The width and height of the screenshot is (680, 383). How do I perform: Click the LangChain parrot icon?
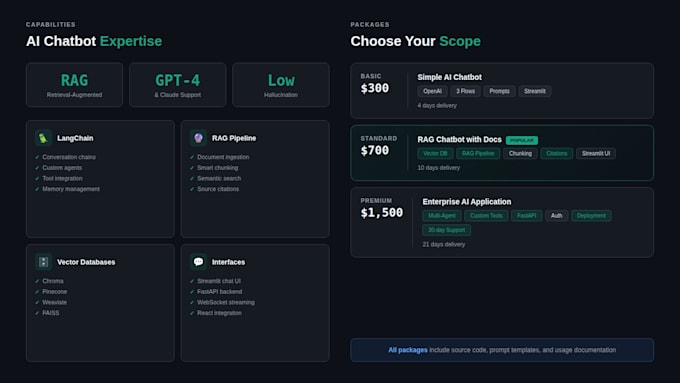[43, 138]
